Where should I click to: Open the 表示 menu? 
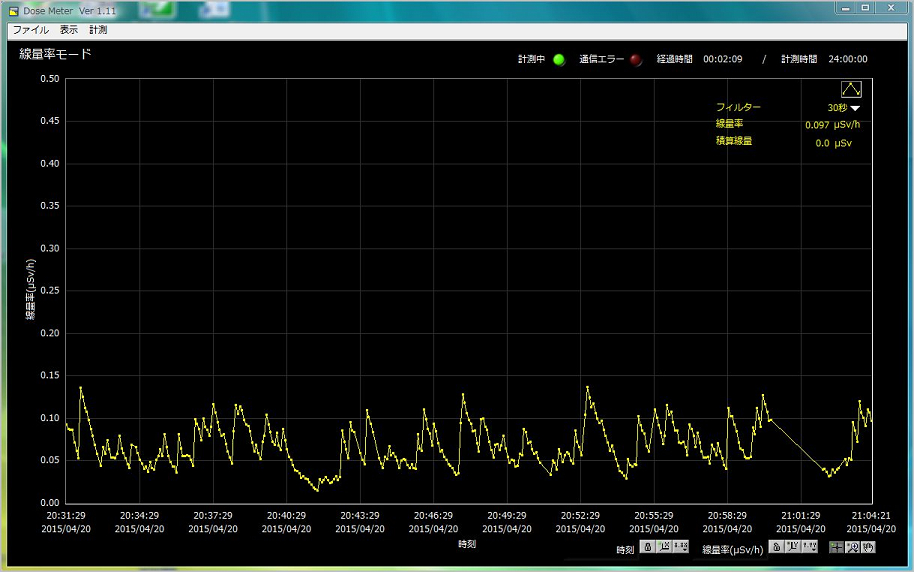point(68,30)
